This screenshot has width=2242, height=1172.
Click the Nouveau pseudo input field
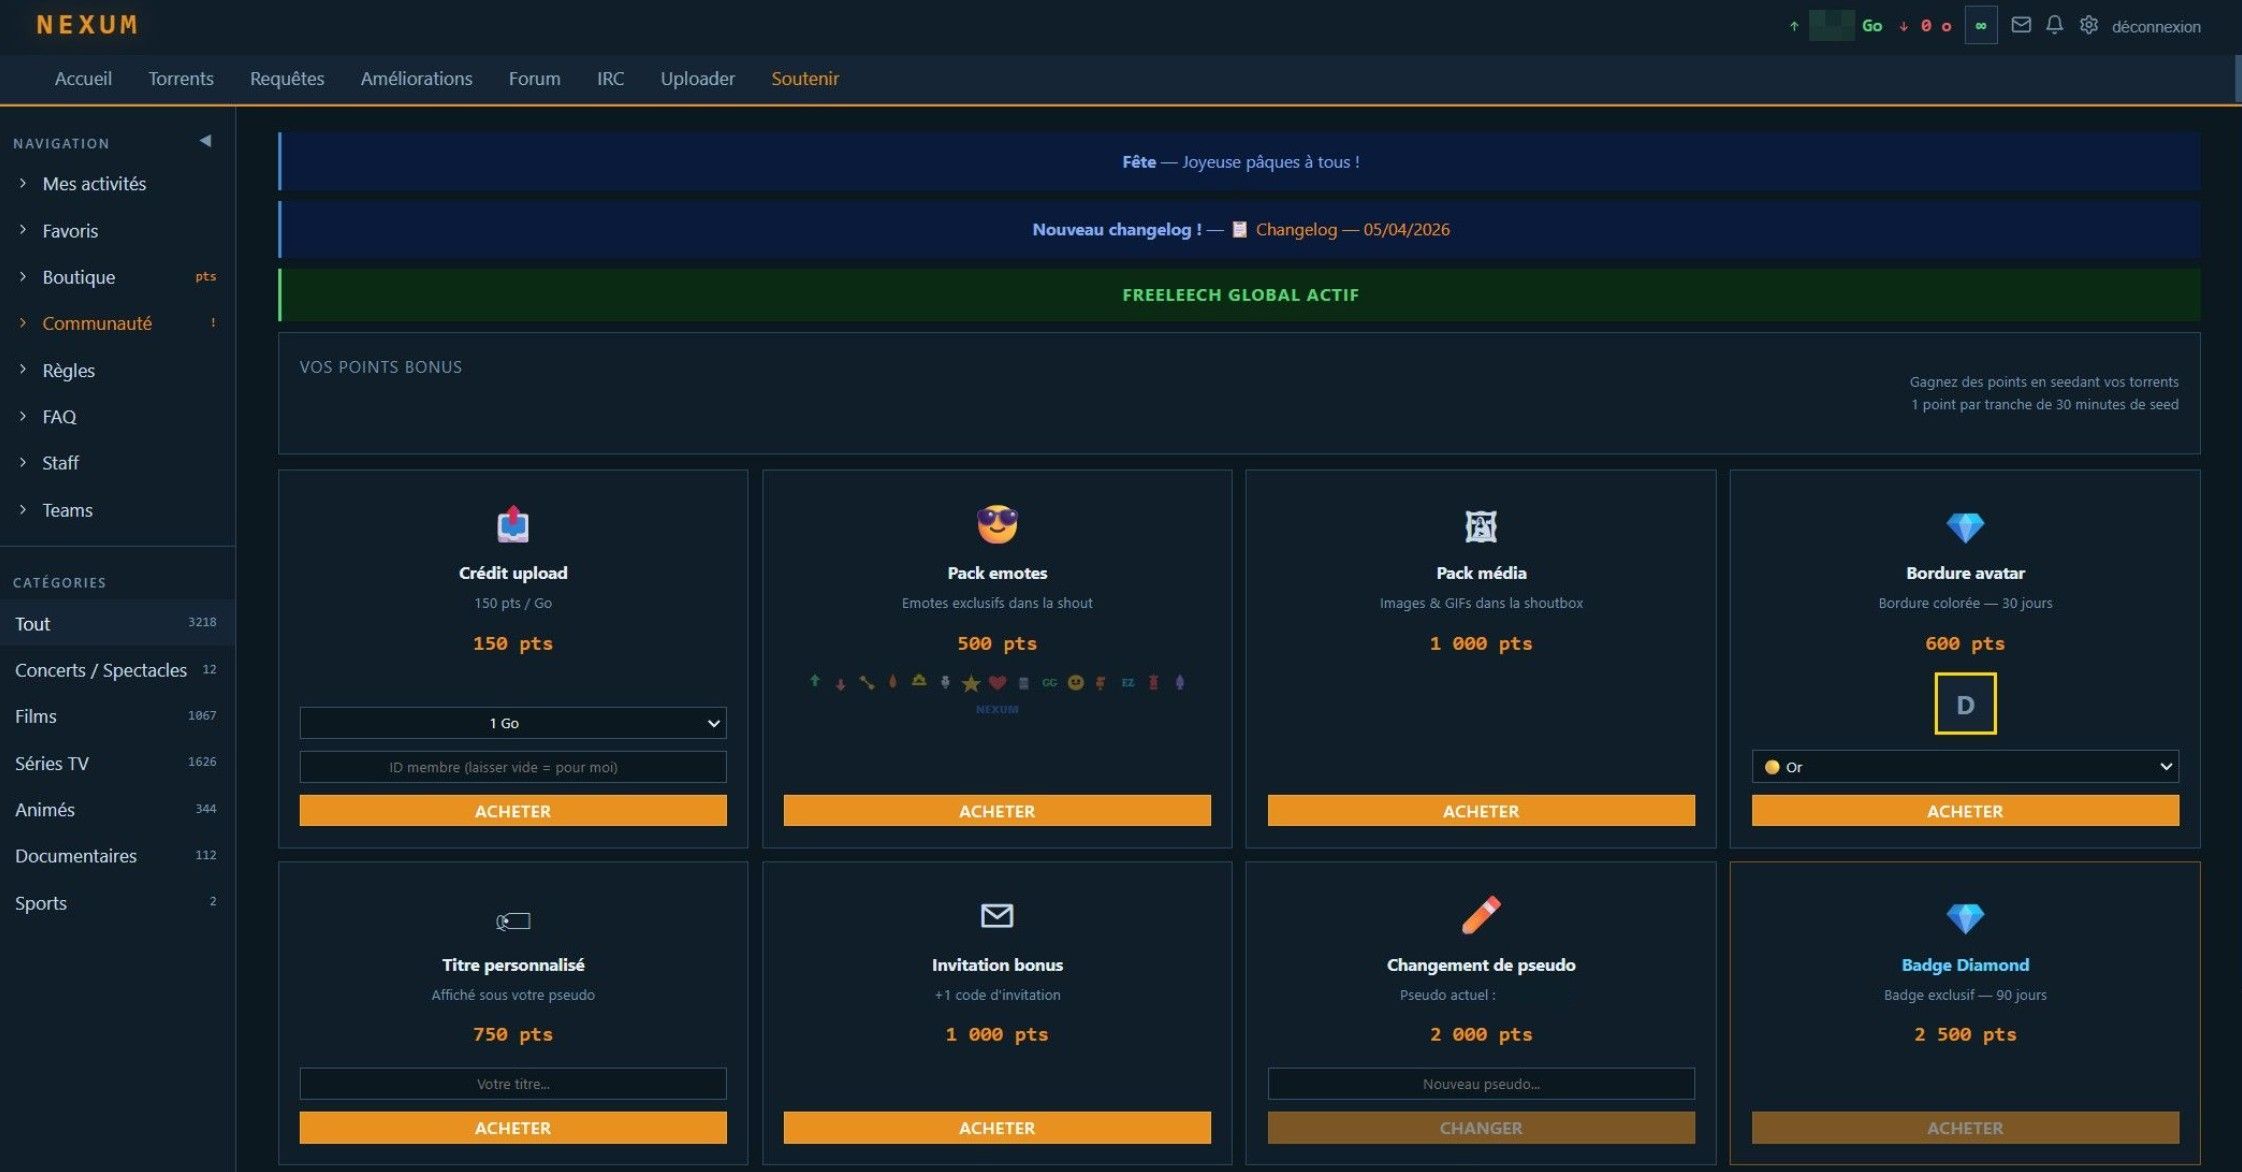[1481, 1084]
